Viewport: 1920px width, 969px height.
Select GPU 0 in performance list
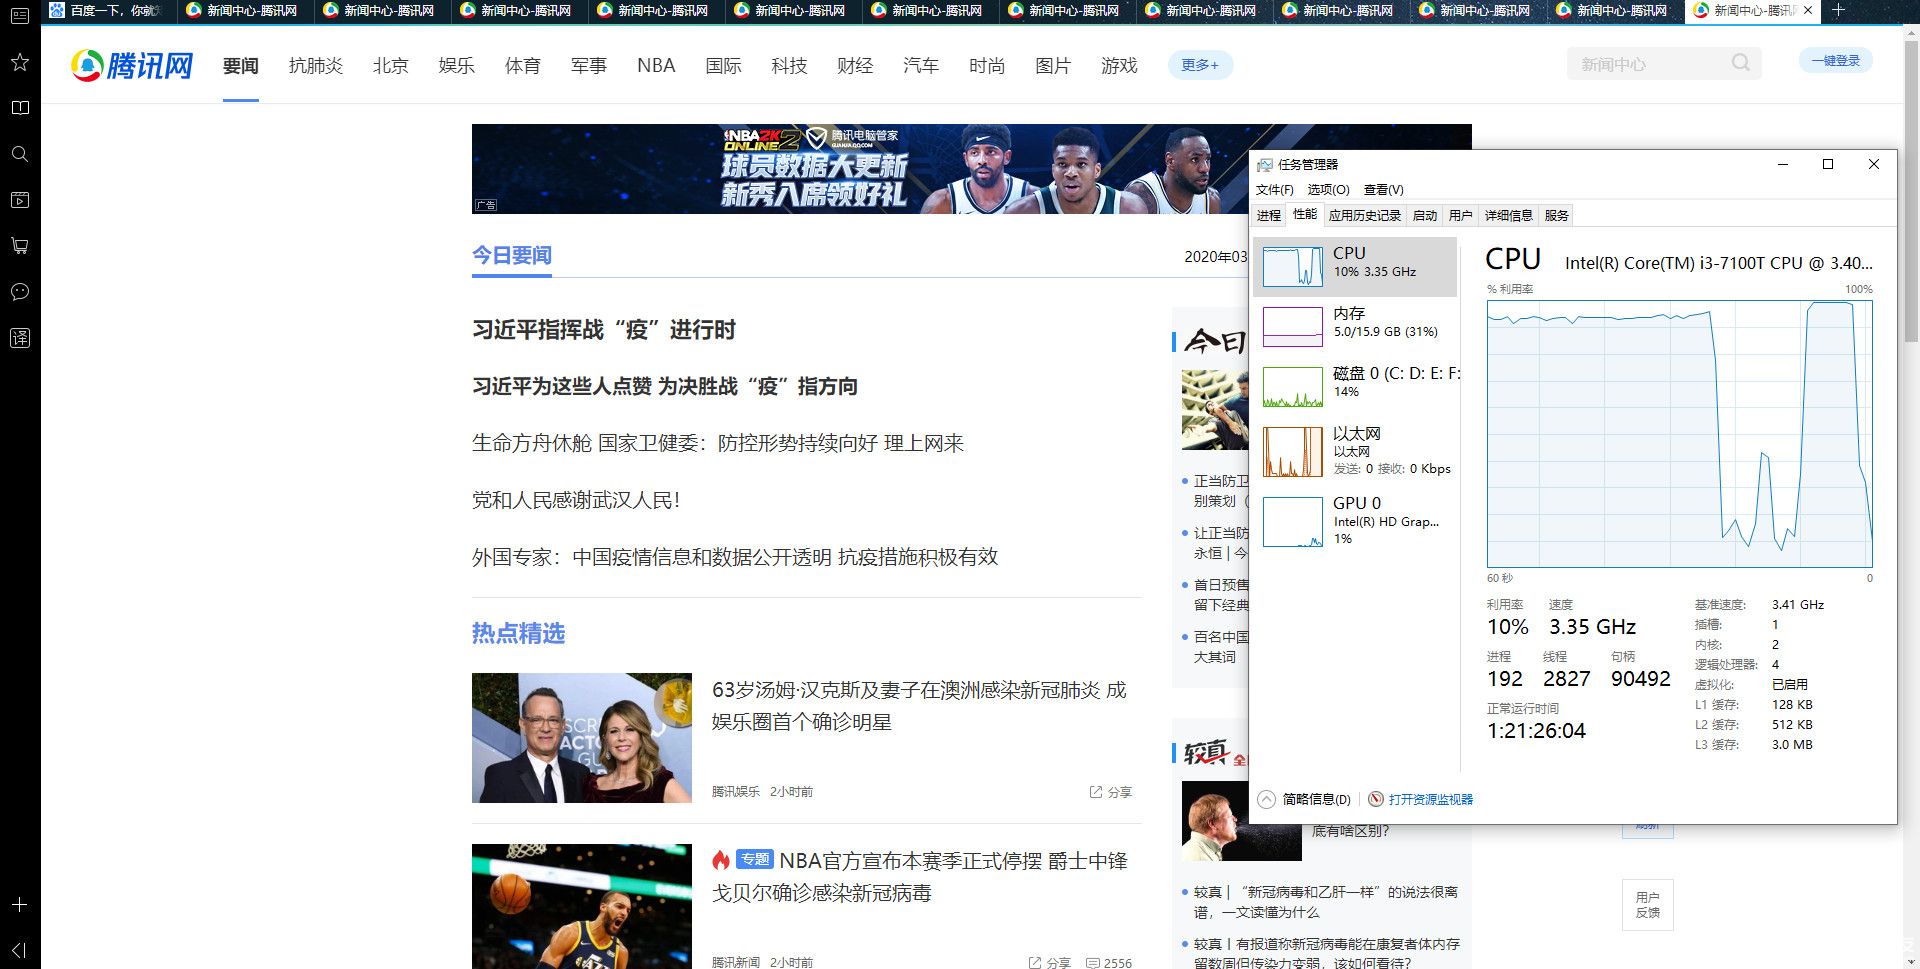click(1355, 521)
